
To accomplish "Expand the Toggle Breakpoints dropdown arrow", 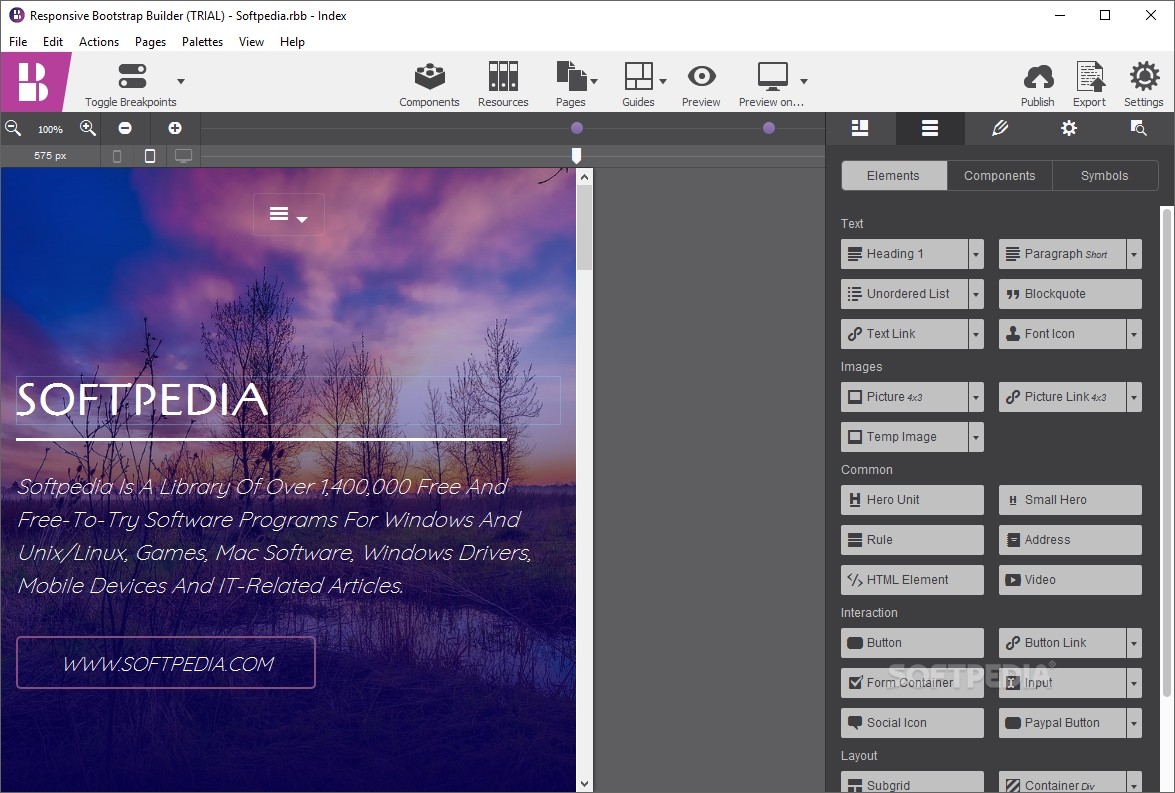I will click(181, 81).
